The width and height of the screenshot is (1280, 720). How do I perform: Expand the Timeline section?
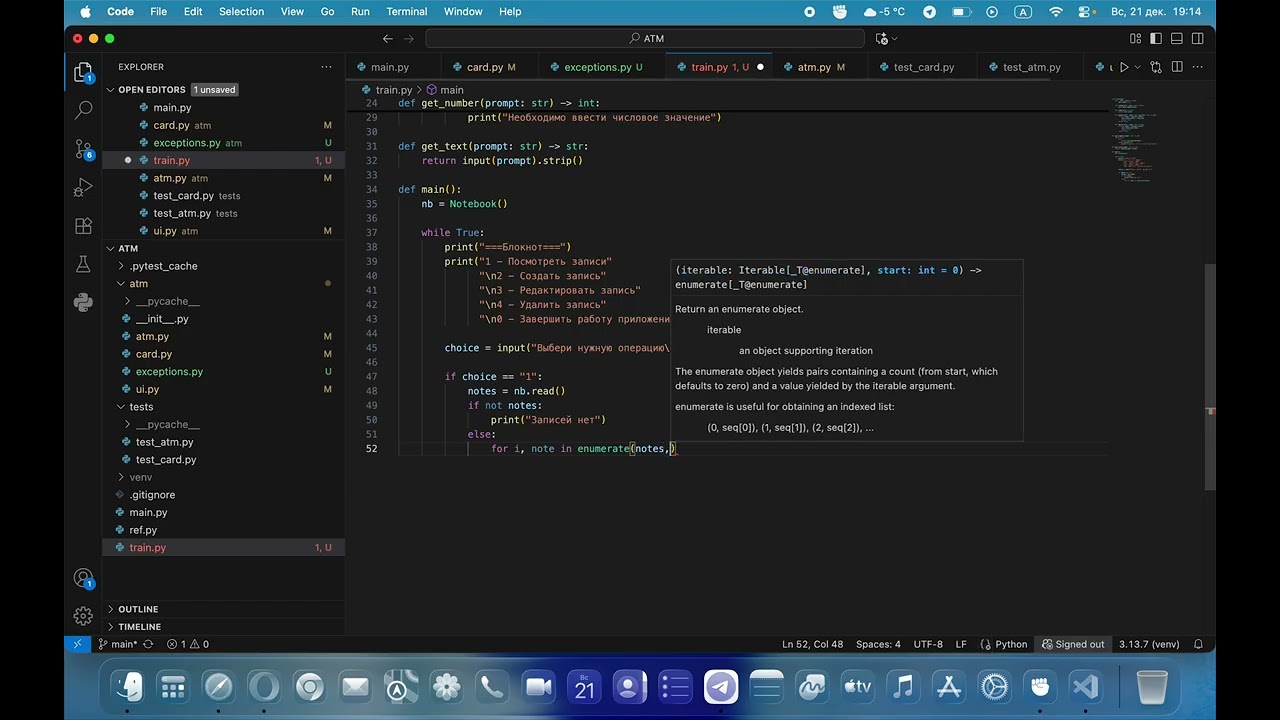(x=139, y=627)
